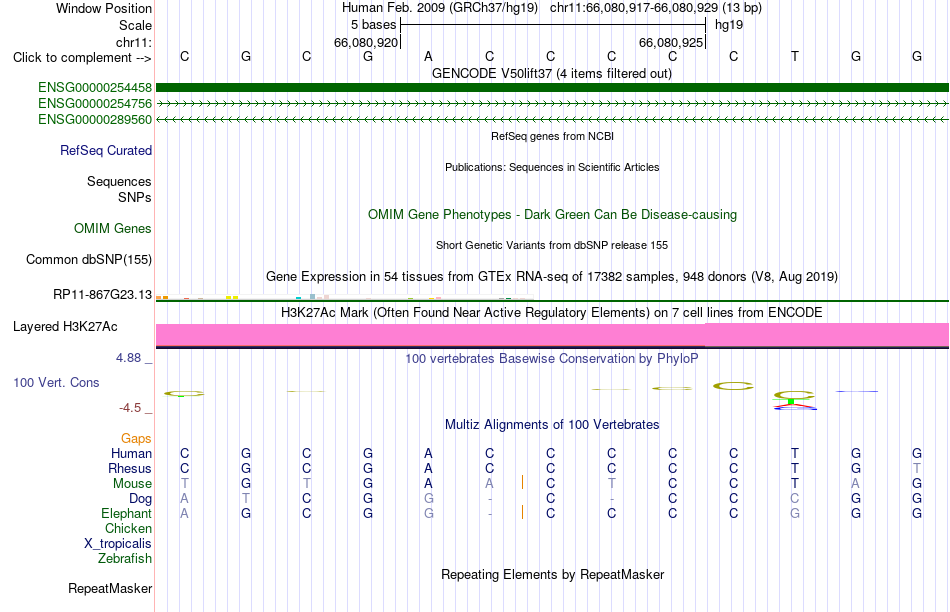The height and width of the screenshot is (612, 950).
Task: Click the Window Position label
Action: pyautogui.click(x=104, y=8)
